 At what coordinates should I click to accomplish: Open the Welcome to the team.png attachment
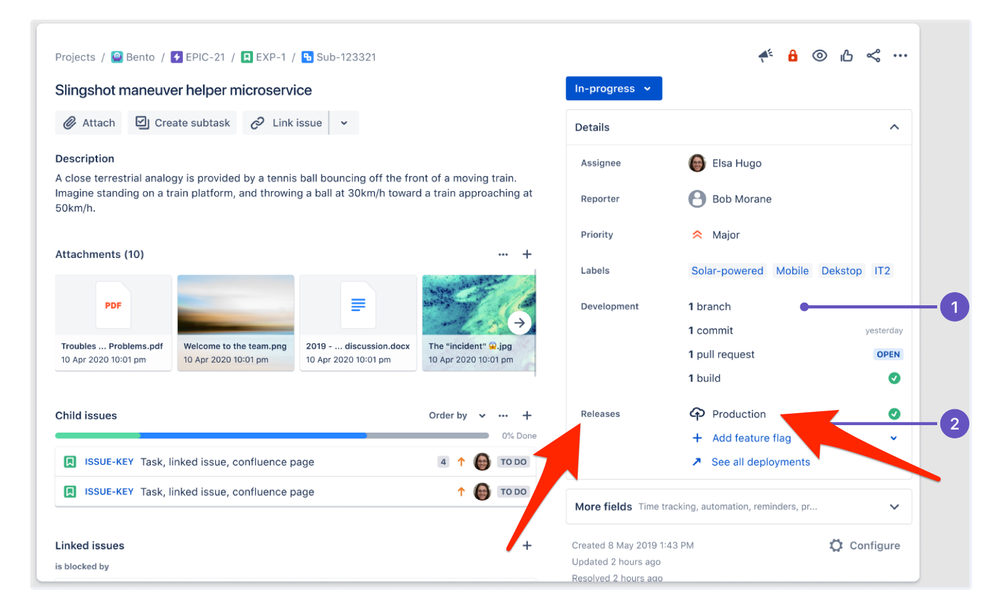(x=236, y=323)
